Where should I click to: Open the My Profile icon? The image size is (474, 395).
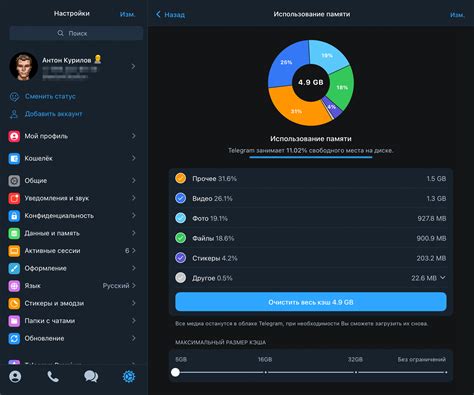[14, 136]
